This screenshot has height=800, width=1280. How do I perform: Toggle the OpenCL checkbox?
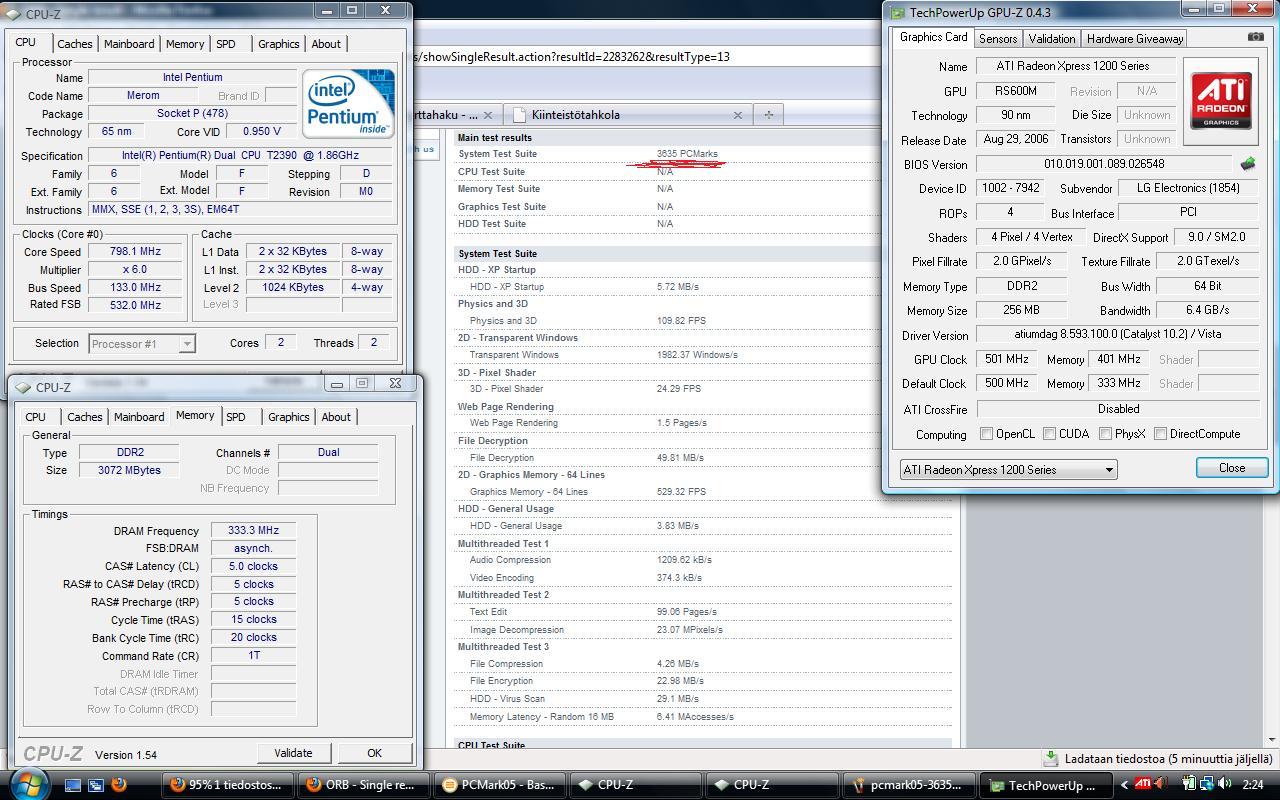[986, 434]
